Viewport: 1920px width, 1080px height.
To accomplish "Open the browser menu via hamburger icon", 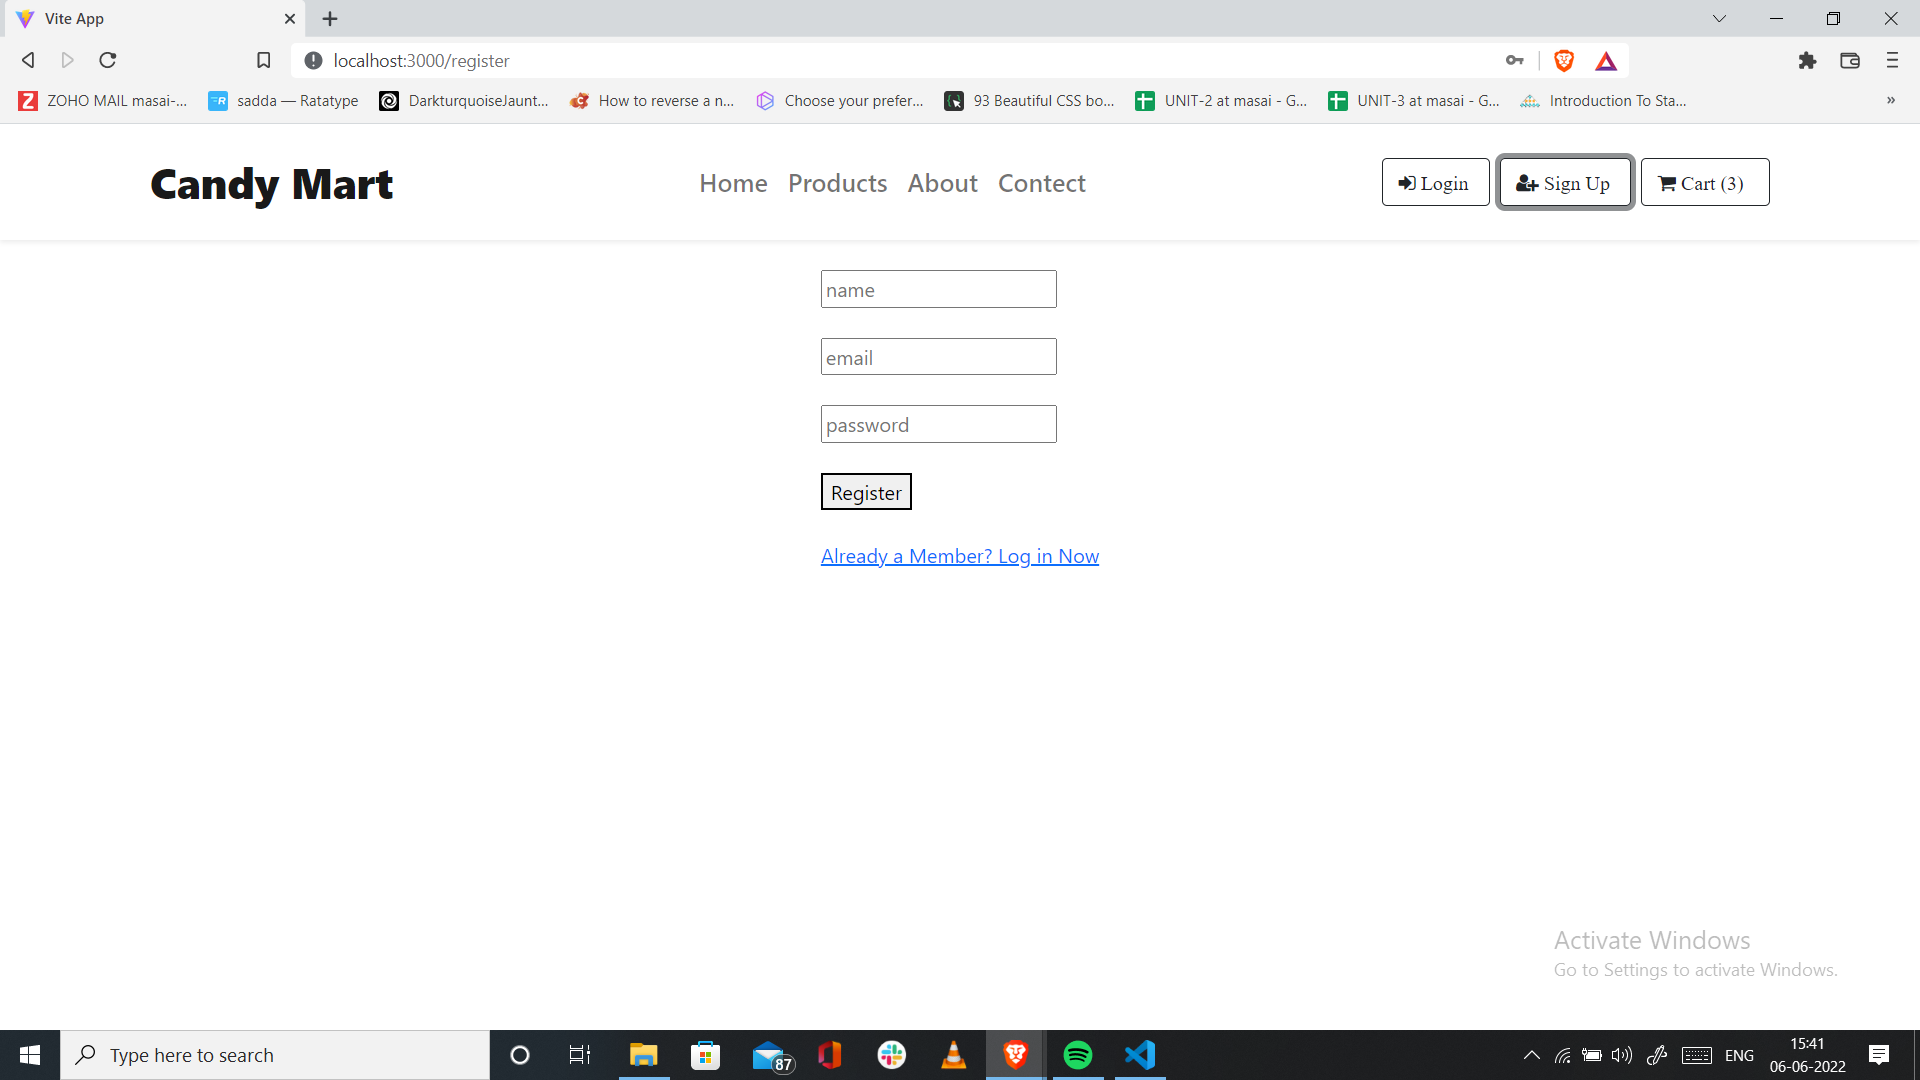I will pyautogui.click(x=1891, y=60).
